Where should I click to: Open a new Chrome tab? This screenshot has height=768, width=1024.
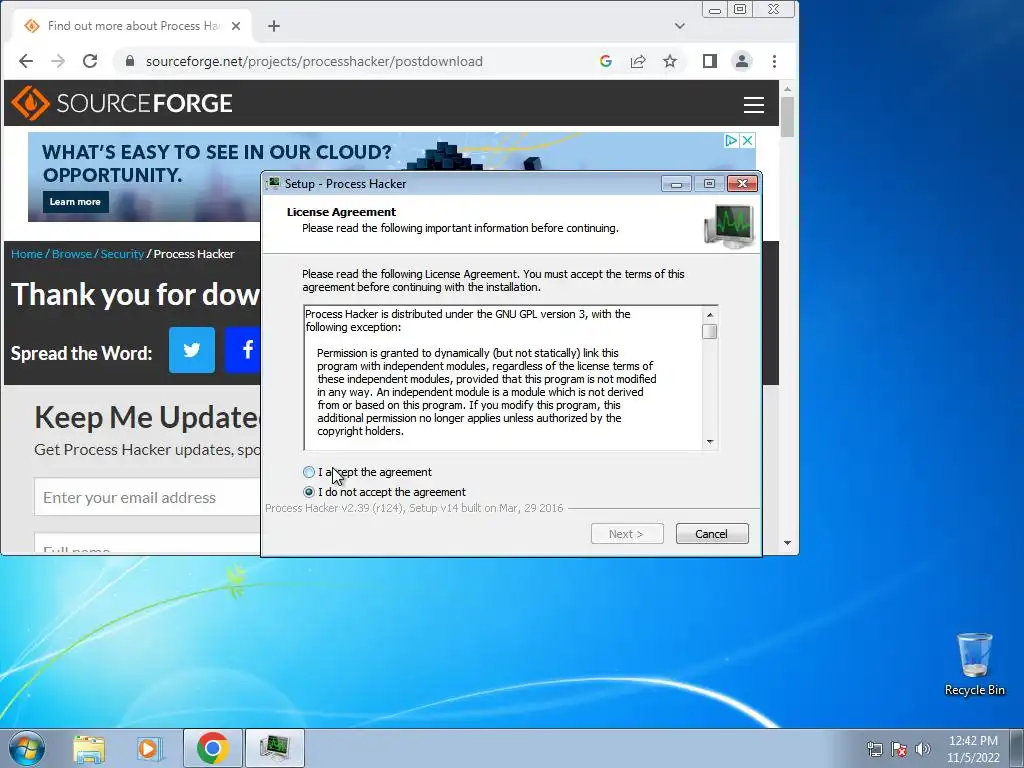click(274, 26)
